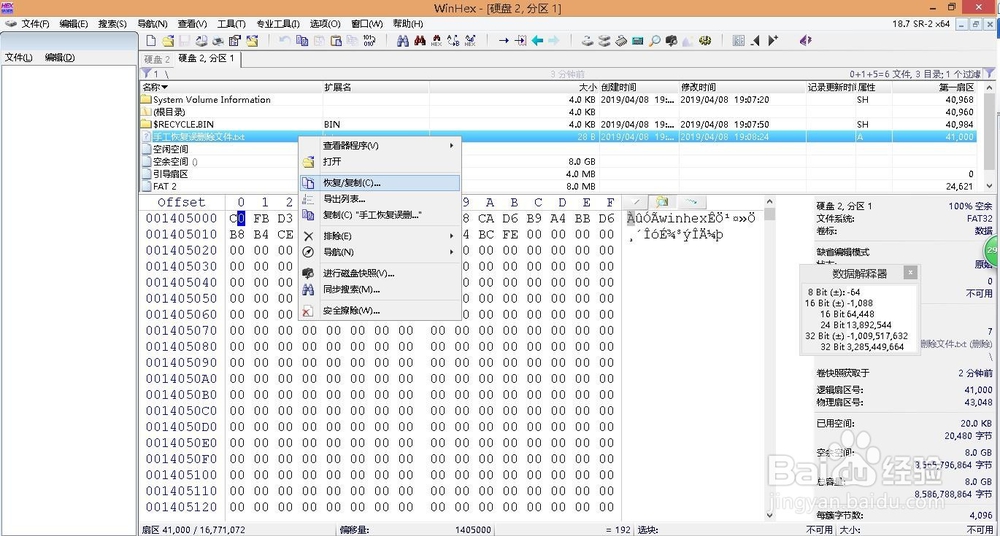Choose 同步搜索(M)... from the context menu

coord(380,290)
